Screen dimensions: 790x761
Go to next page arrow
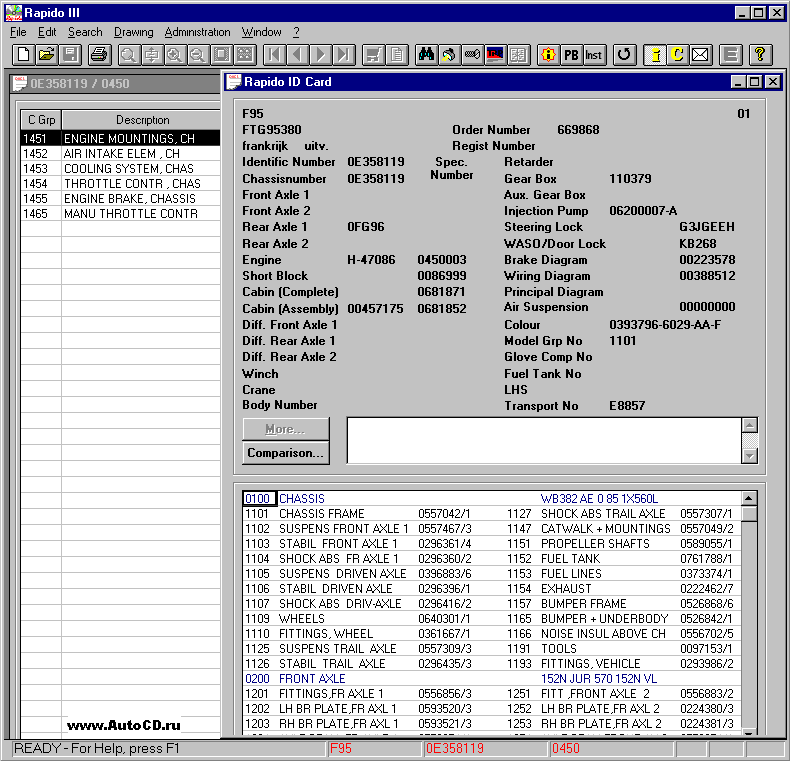coord(321,54)
